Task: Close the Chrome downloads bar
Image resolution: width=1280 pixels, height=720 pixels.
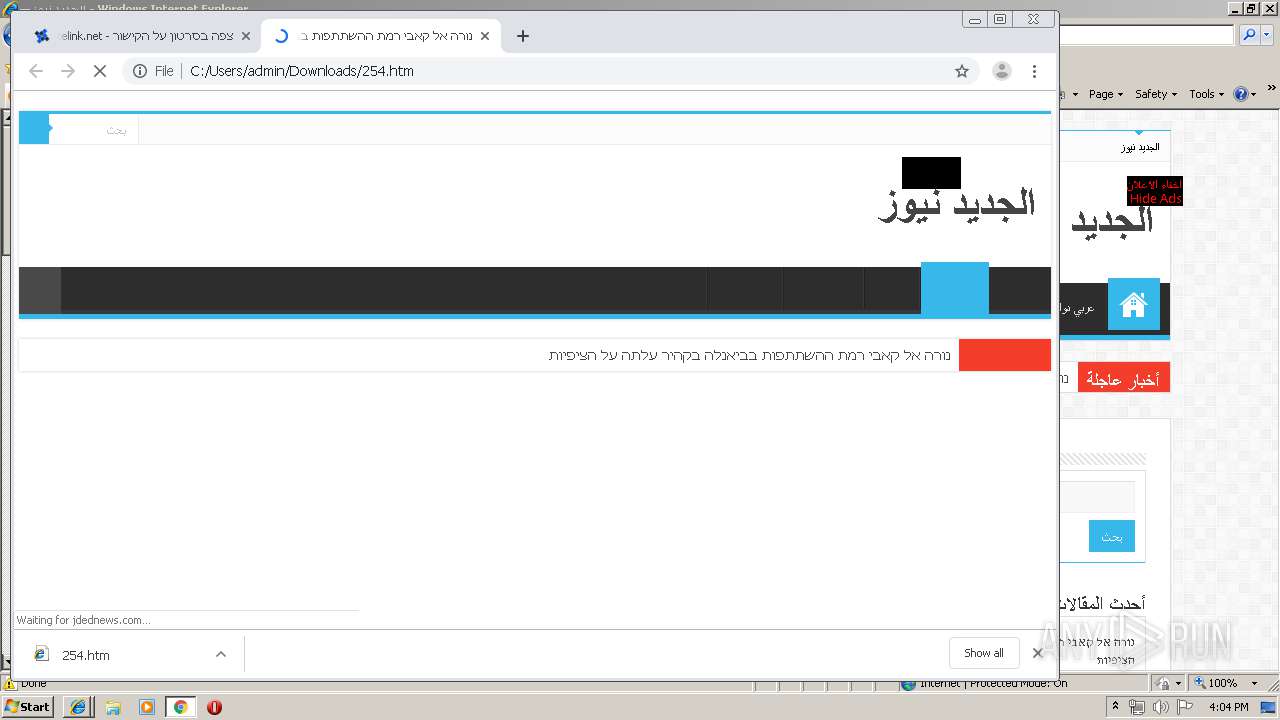Action: tap(1037, 653)
